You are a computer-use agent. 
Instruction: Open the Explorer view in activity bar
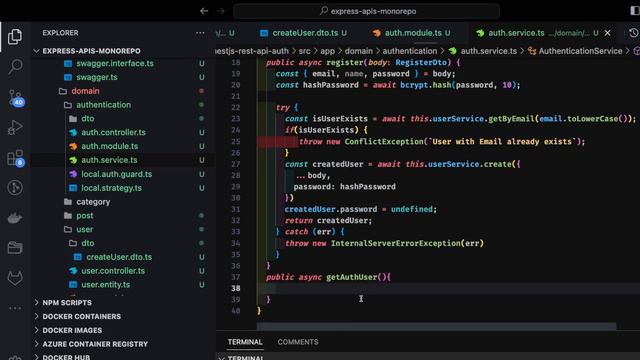[x=15, y=37]
